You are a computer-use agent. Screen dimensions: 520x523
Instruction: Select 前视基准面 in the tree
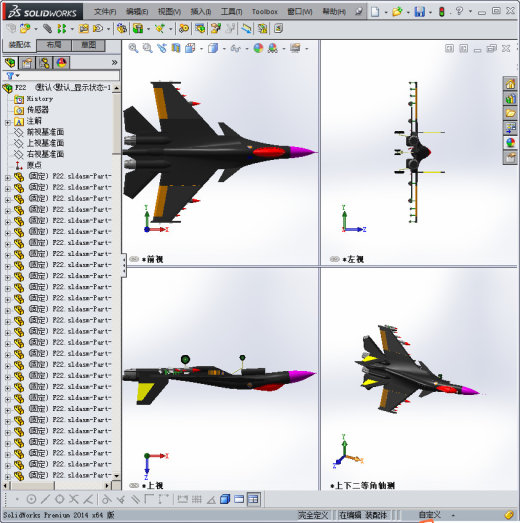click(x=45, y=132)
